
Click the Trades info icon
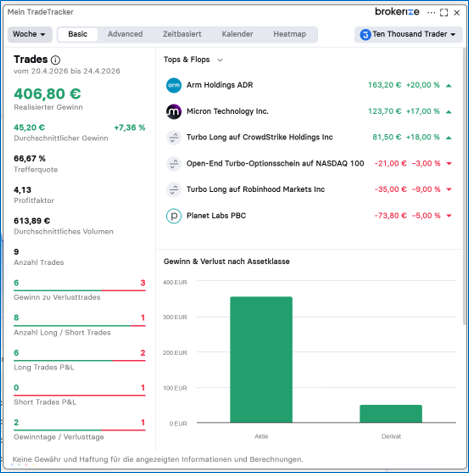click(x=55, y=60)
